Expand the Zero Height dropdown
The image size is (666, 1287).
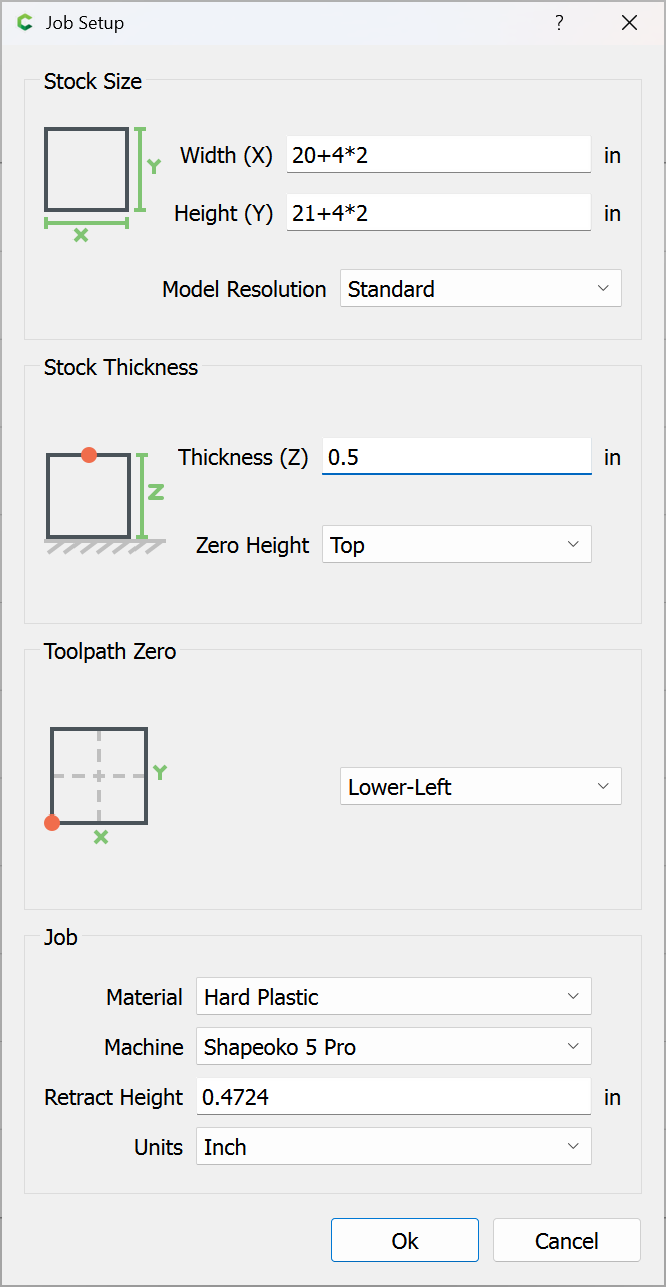click(x=456, y=545)
